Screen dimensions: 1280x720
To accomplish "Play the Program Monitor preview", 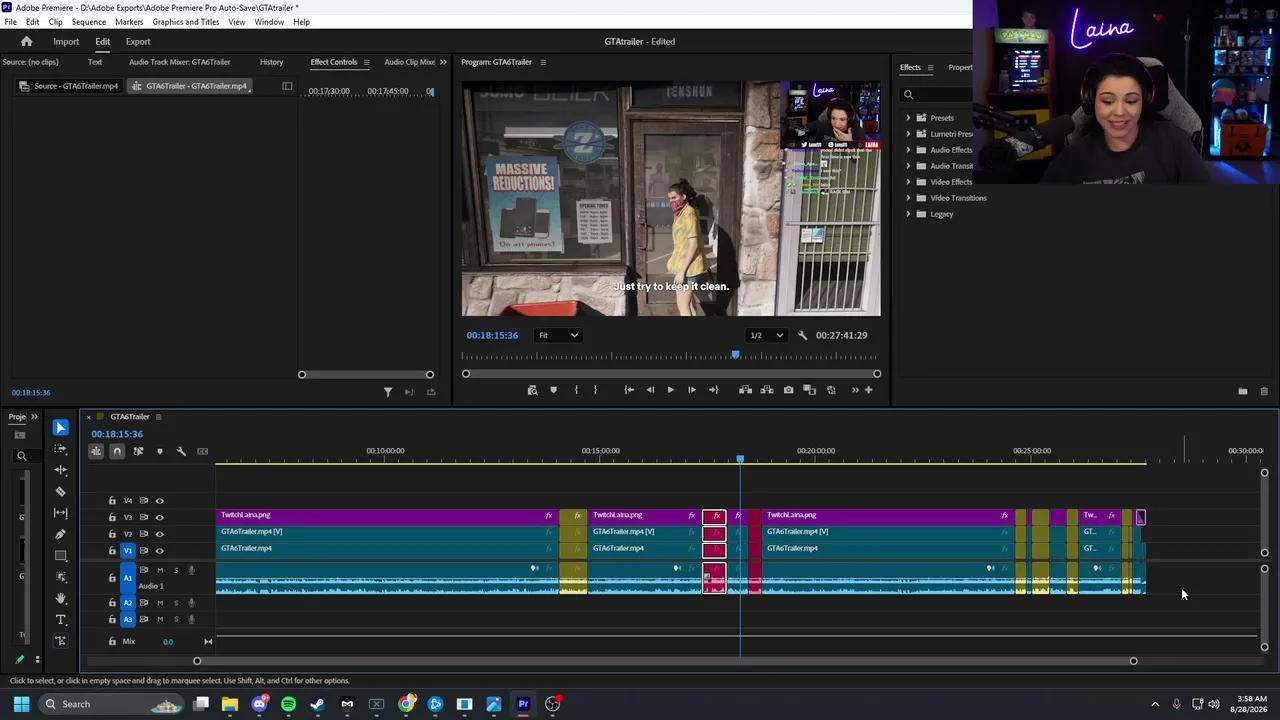I will point(670,390).
